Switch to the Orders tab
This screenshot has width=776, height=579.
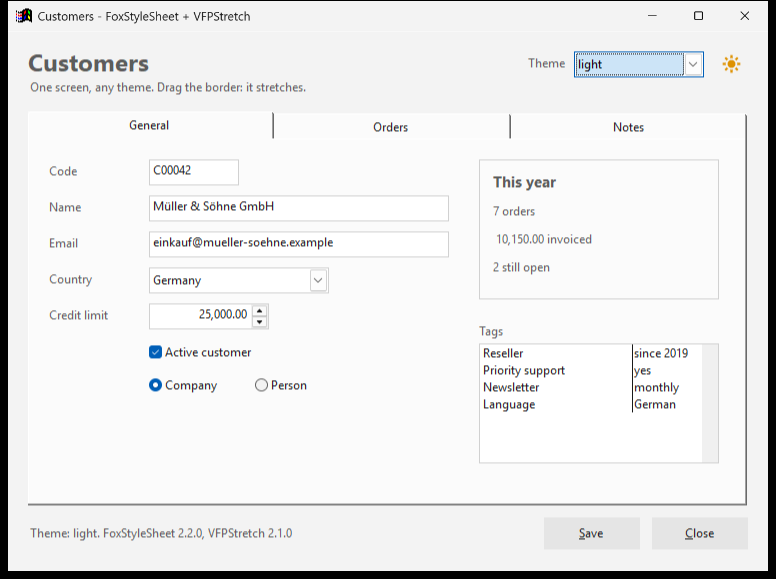click(390, 127)
